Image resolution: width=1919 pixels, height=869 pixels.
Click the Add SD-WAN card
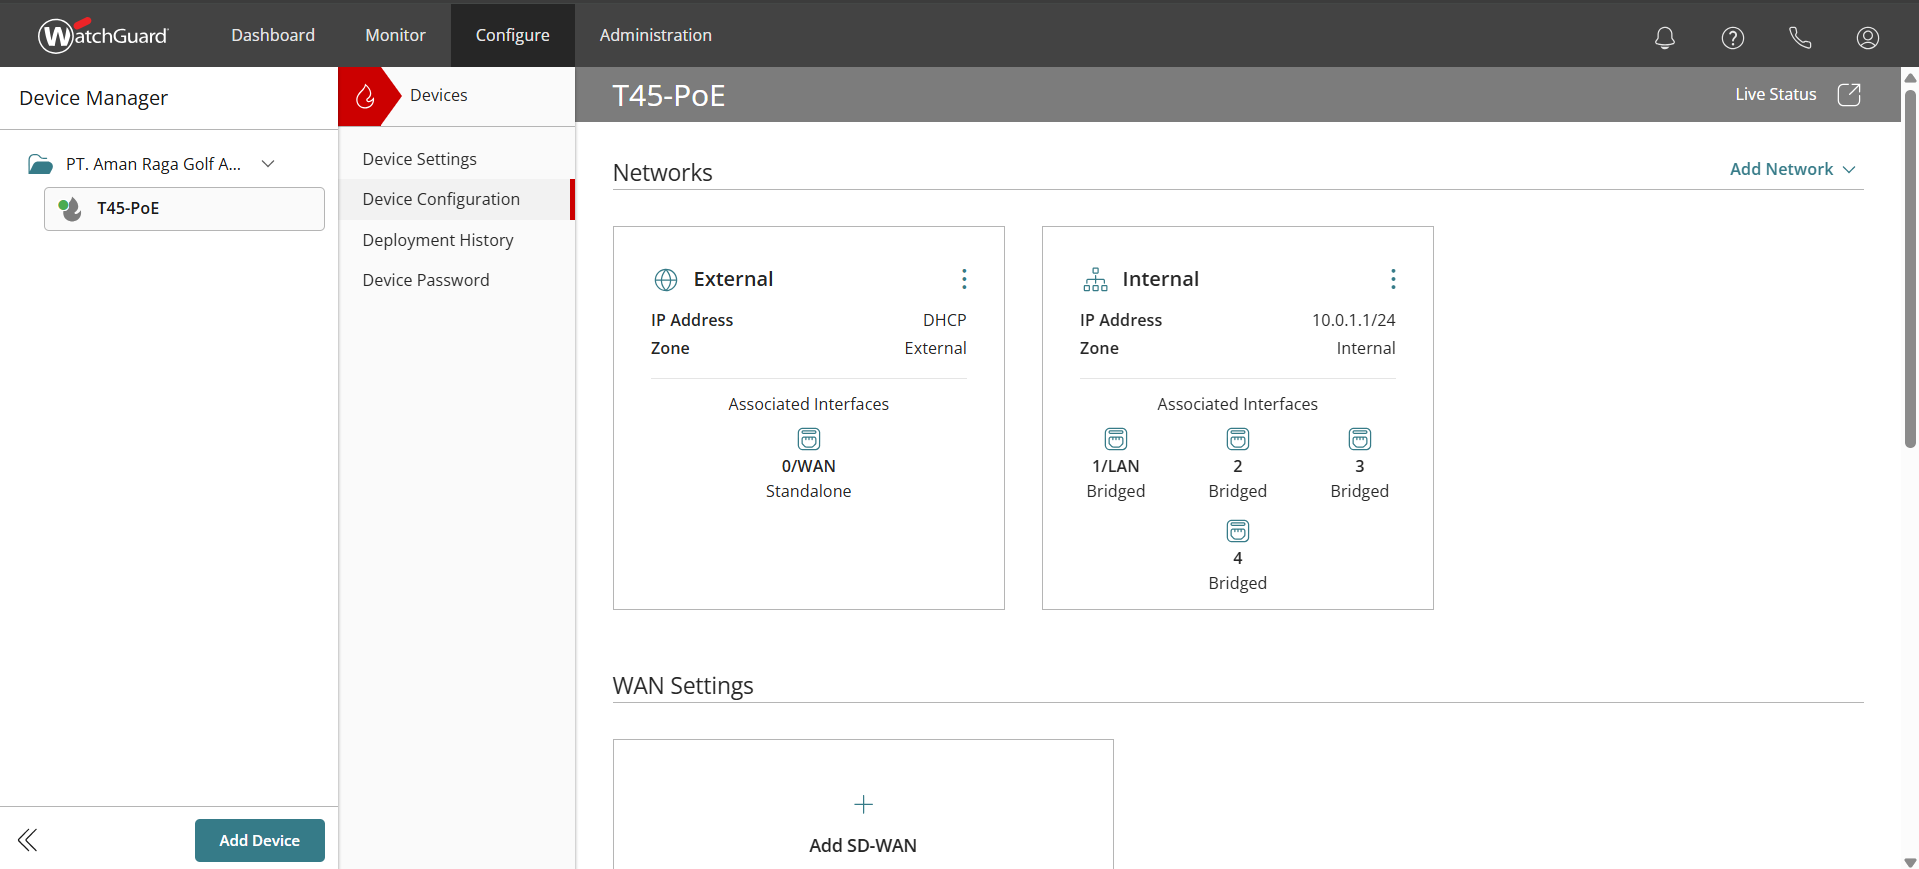[863, 804]
